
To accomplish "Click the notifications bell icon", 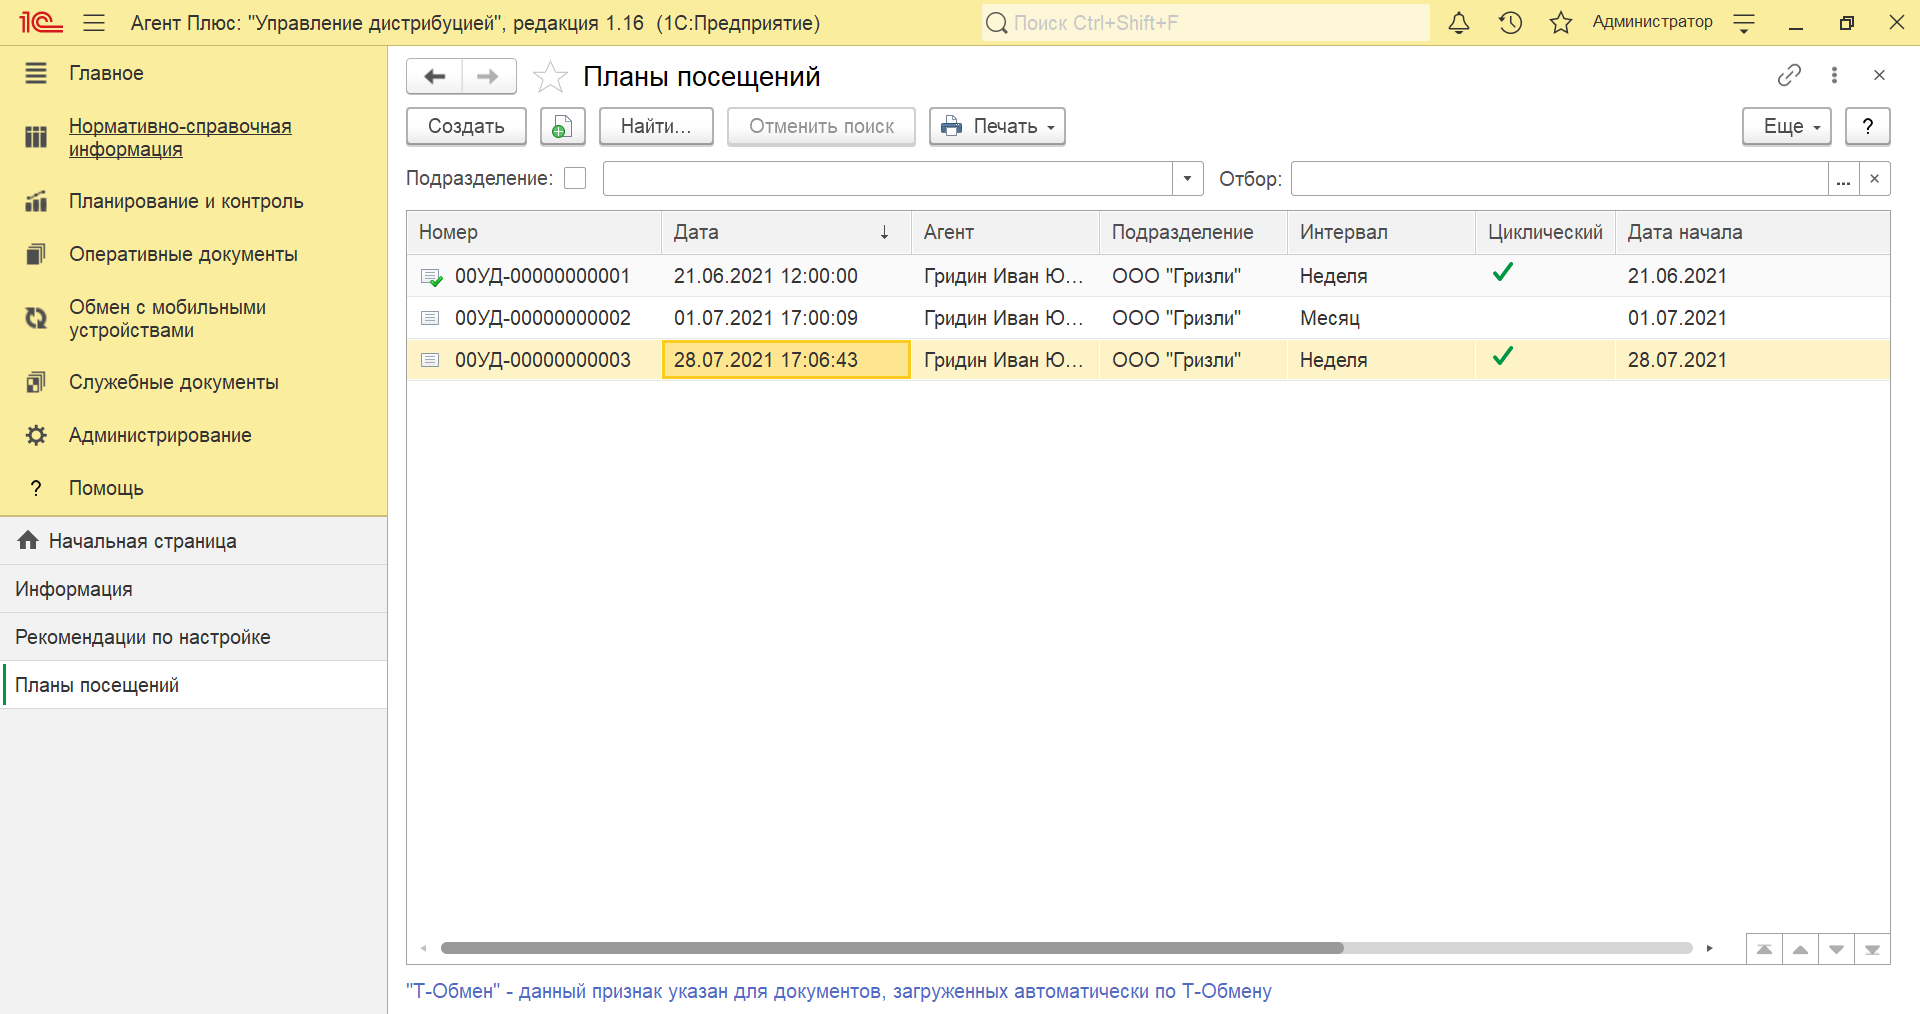I will (x=1459, y=22).
